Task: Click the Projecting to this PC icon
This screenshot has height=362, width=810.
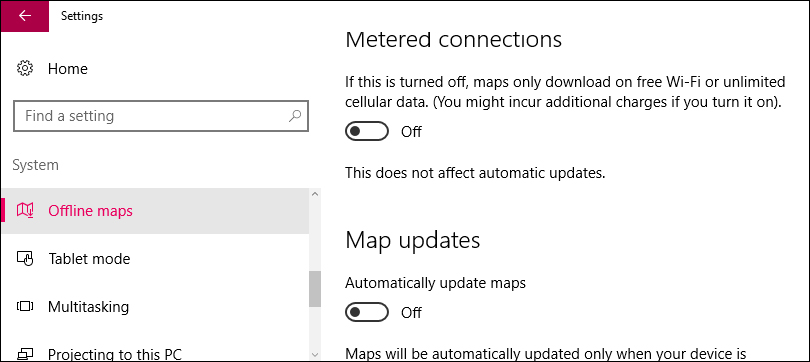Action: [25, 354]
